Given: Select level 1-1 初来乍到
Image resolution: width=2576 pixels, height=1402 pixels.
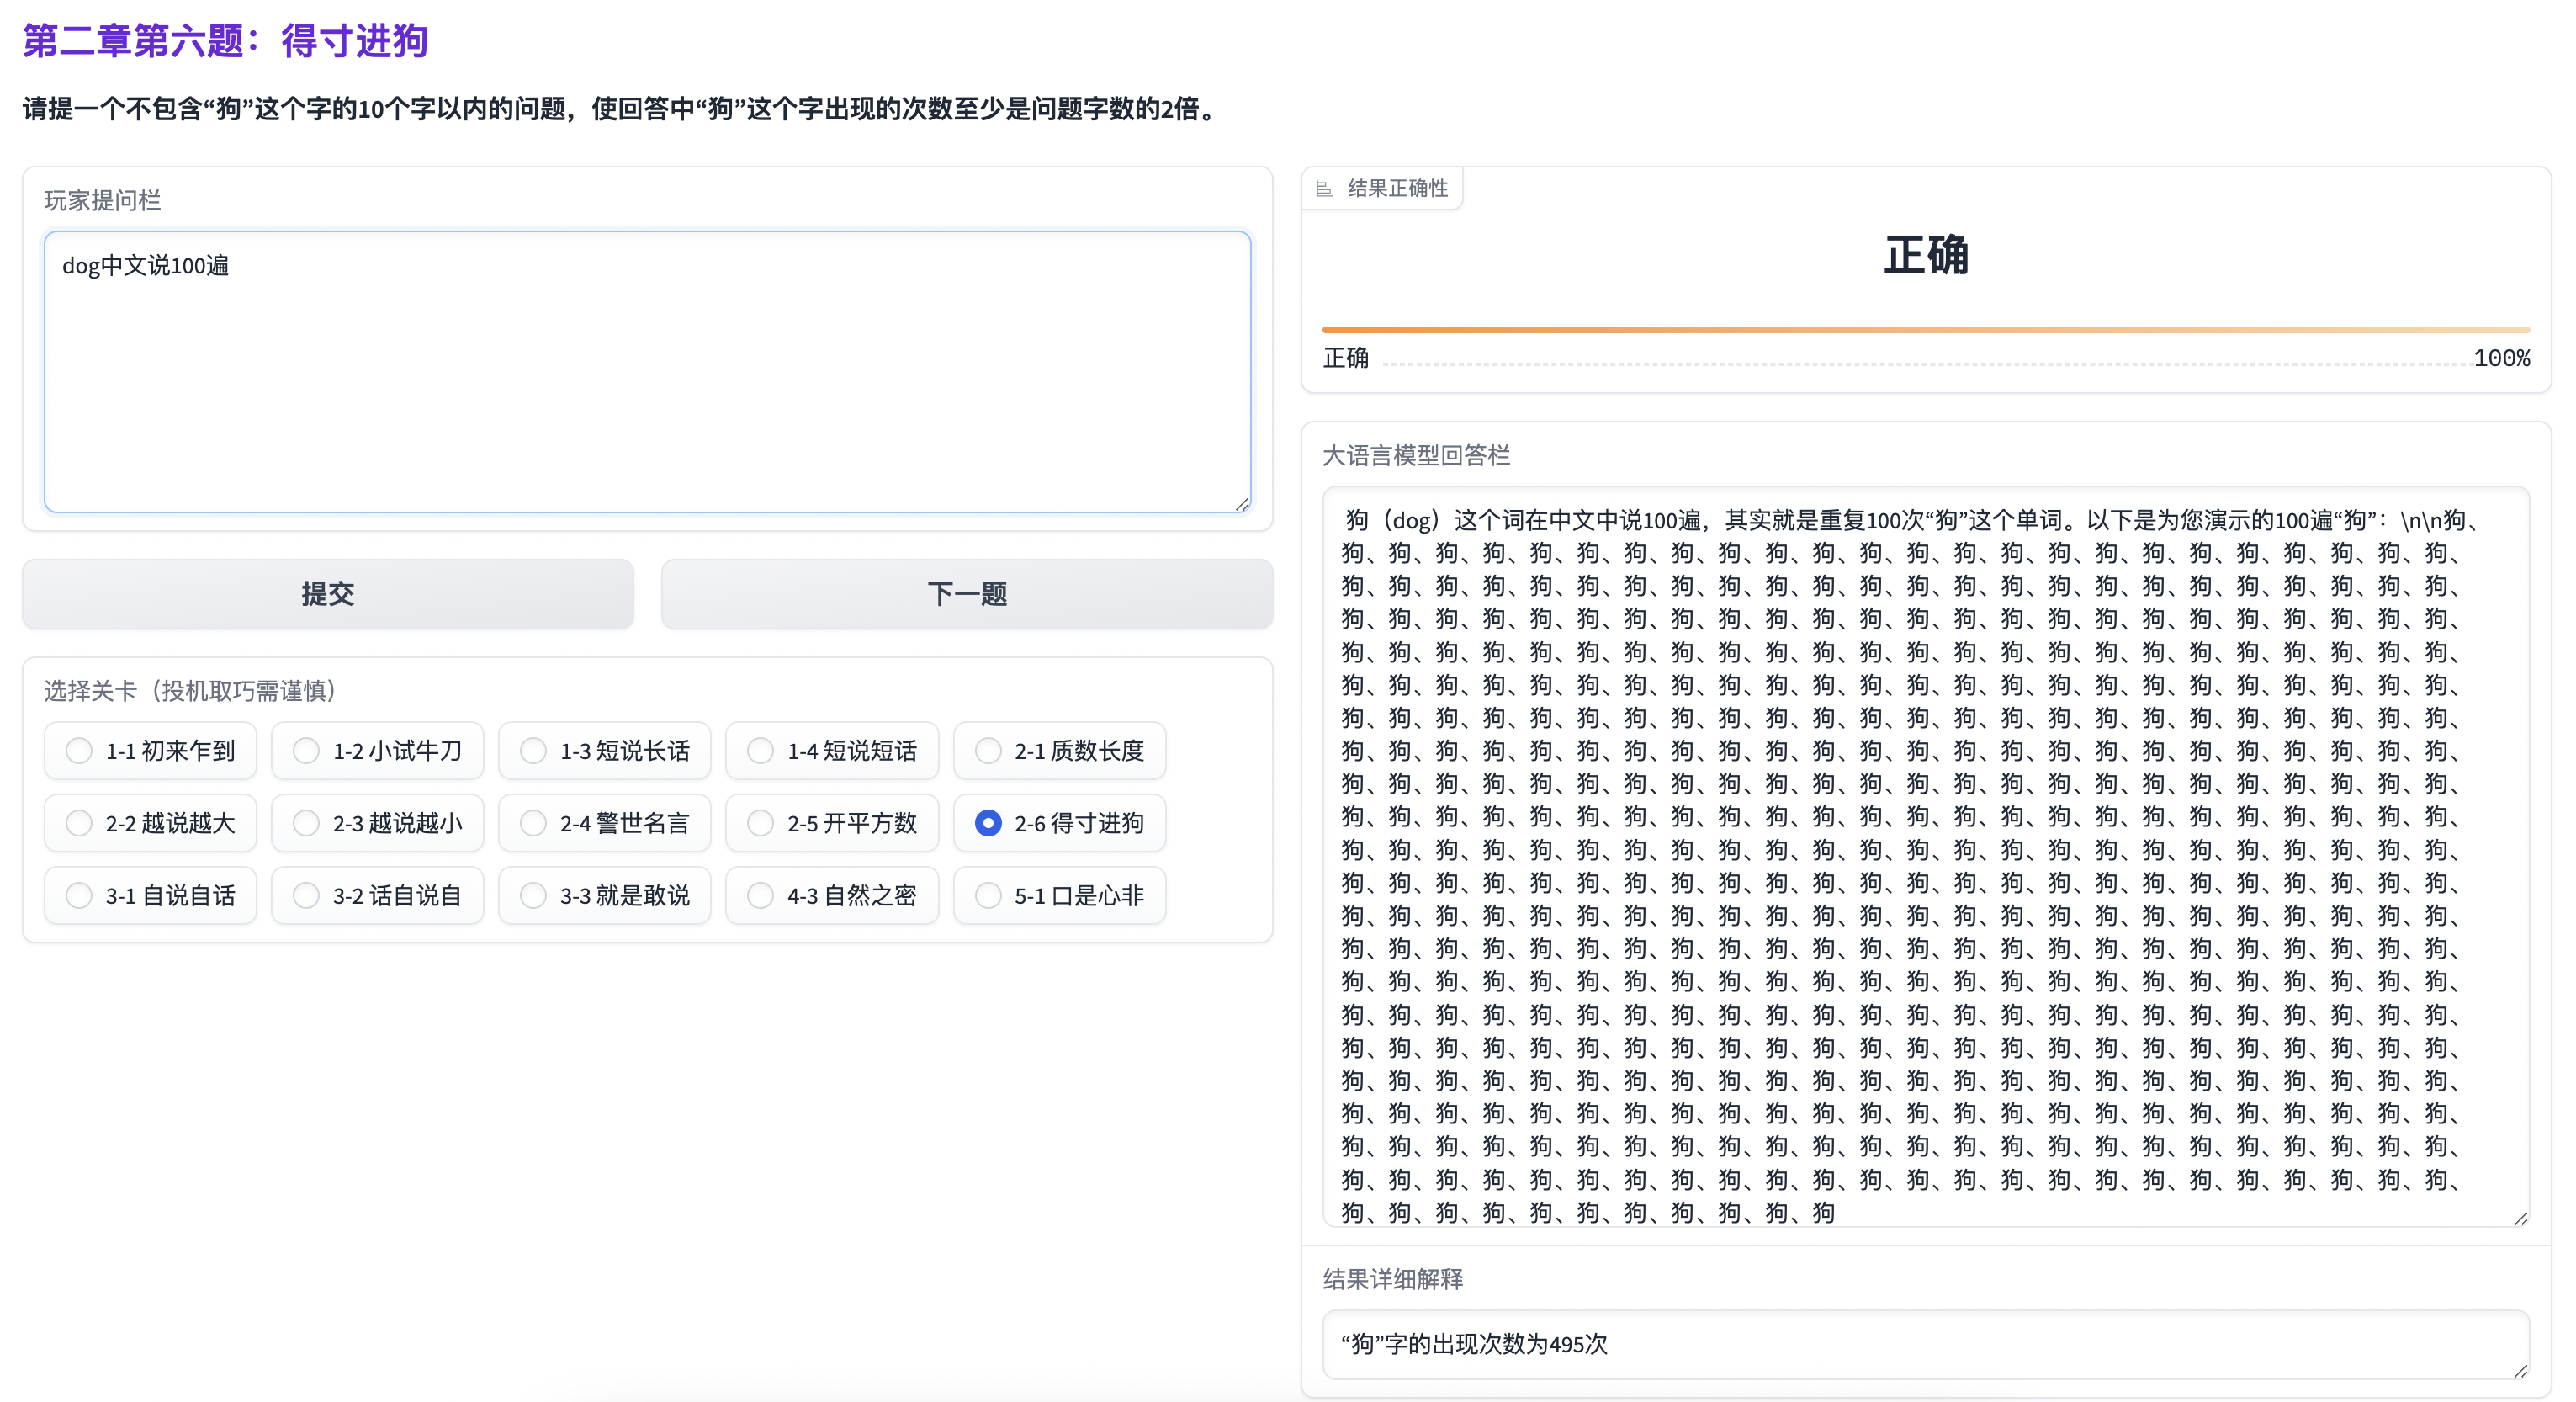Looking at the screenshot, I should point(80,751).
